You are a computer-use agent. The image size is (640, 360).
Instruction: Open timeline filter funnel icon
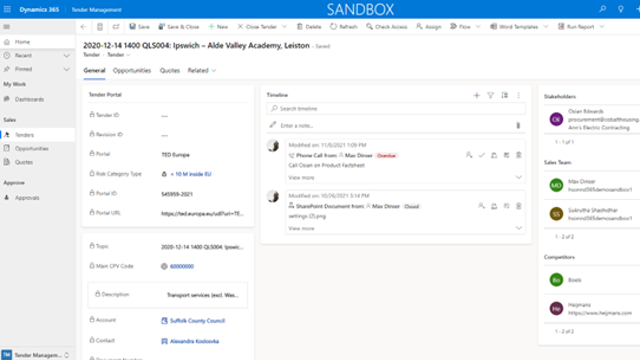click(x=491, y=95)
